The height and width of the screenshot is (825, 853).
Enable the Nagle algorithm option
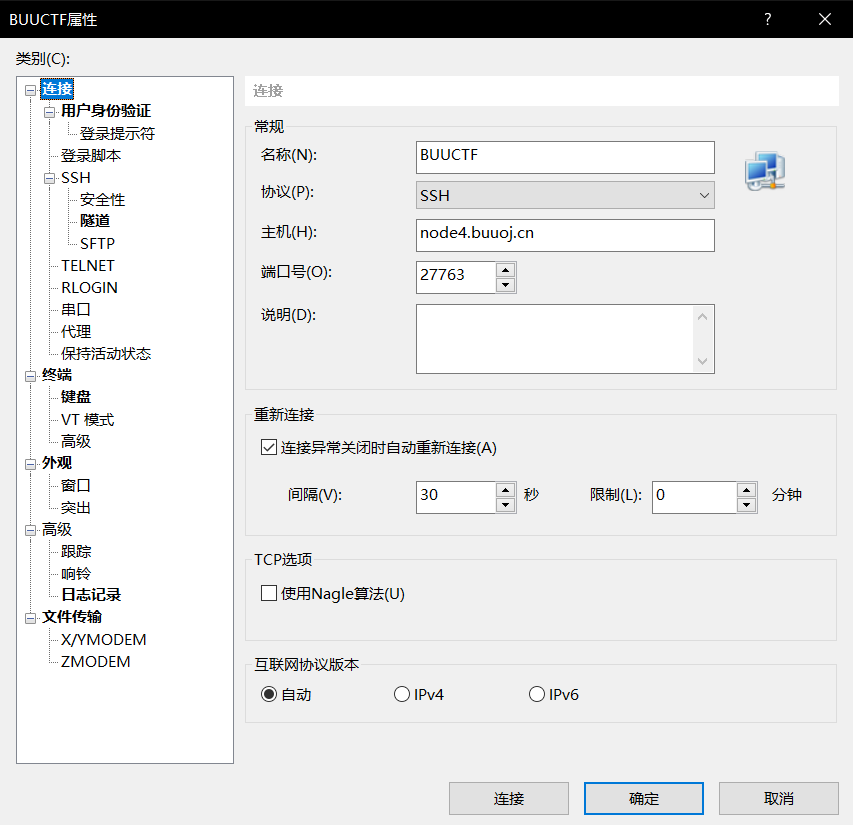coord(268,592)
